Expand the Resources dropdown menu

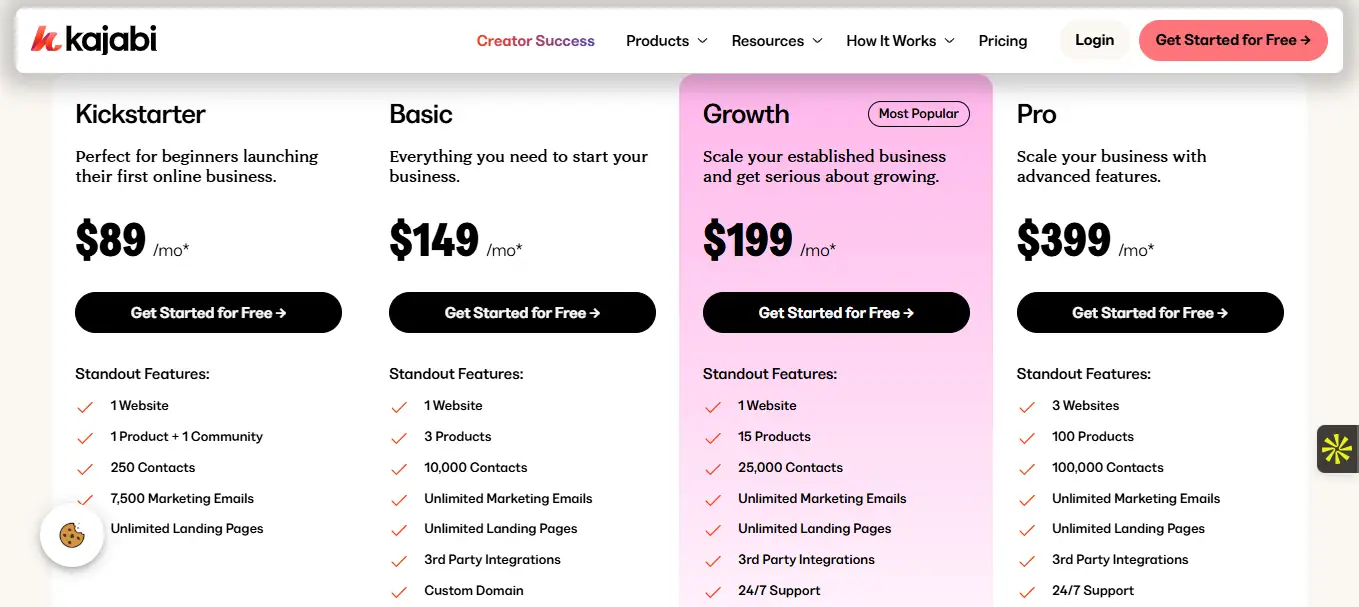(776, 41)
